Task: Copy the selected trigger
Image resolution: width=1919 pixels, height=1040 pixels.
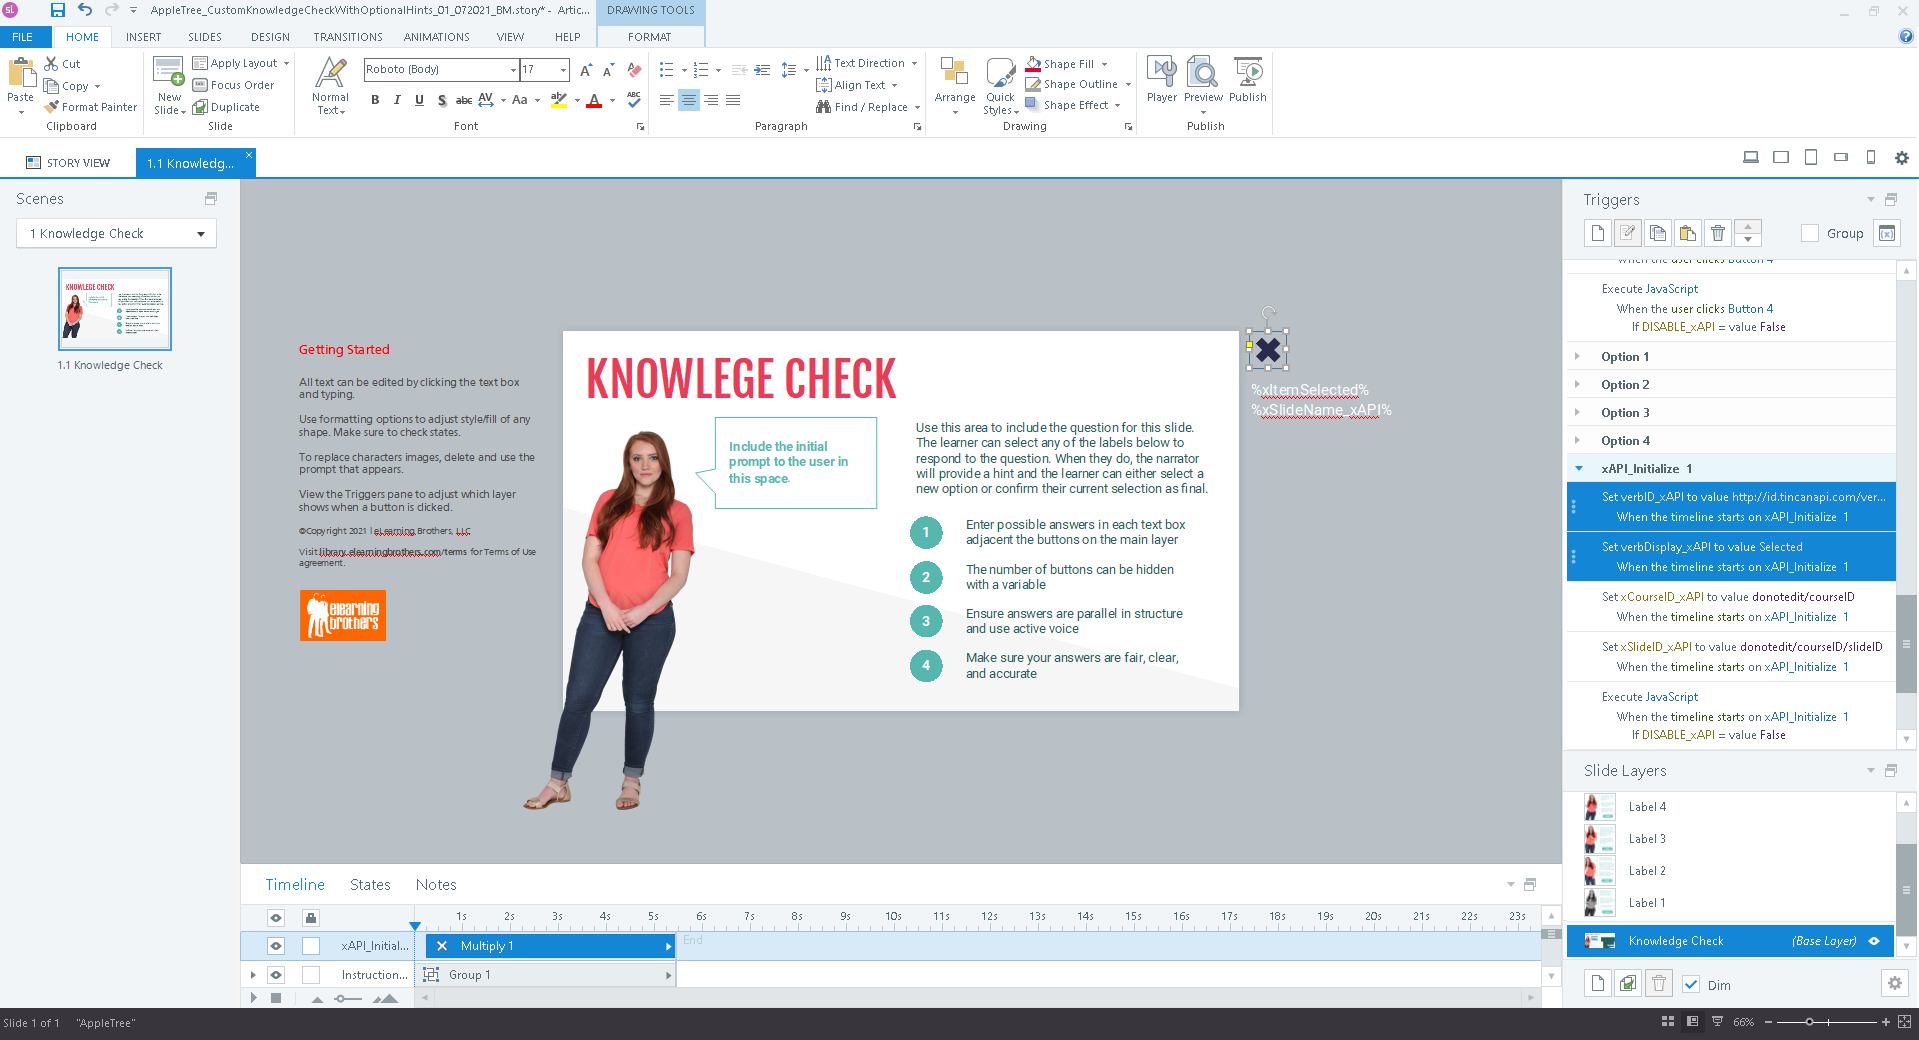Action: click(1657, 233)
